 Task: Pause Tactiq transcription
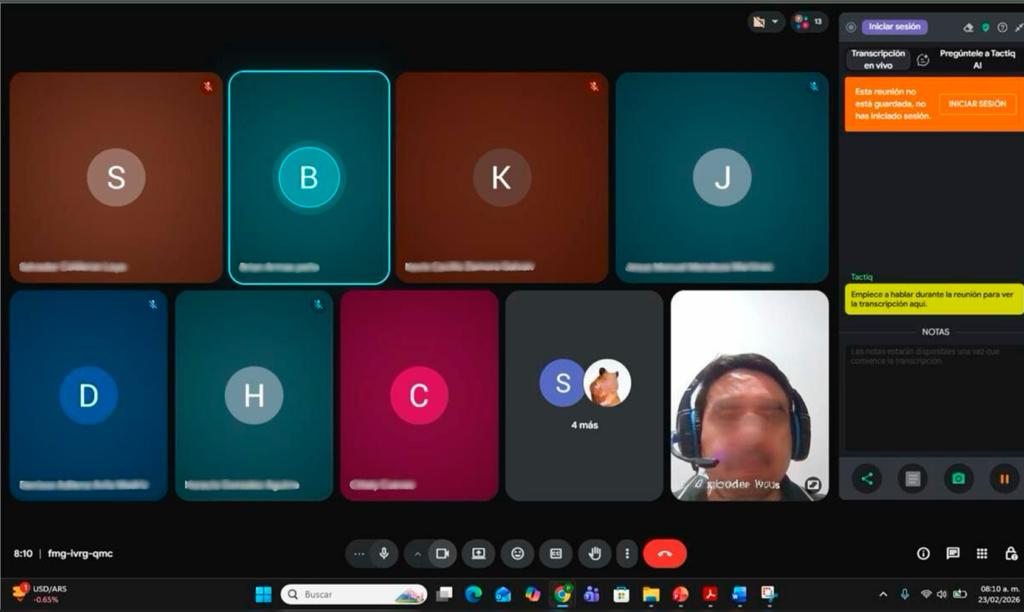click(1004, 479)
